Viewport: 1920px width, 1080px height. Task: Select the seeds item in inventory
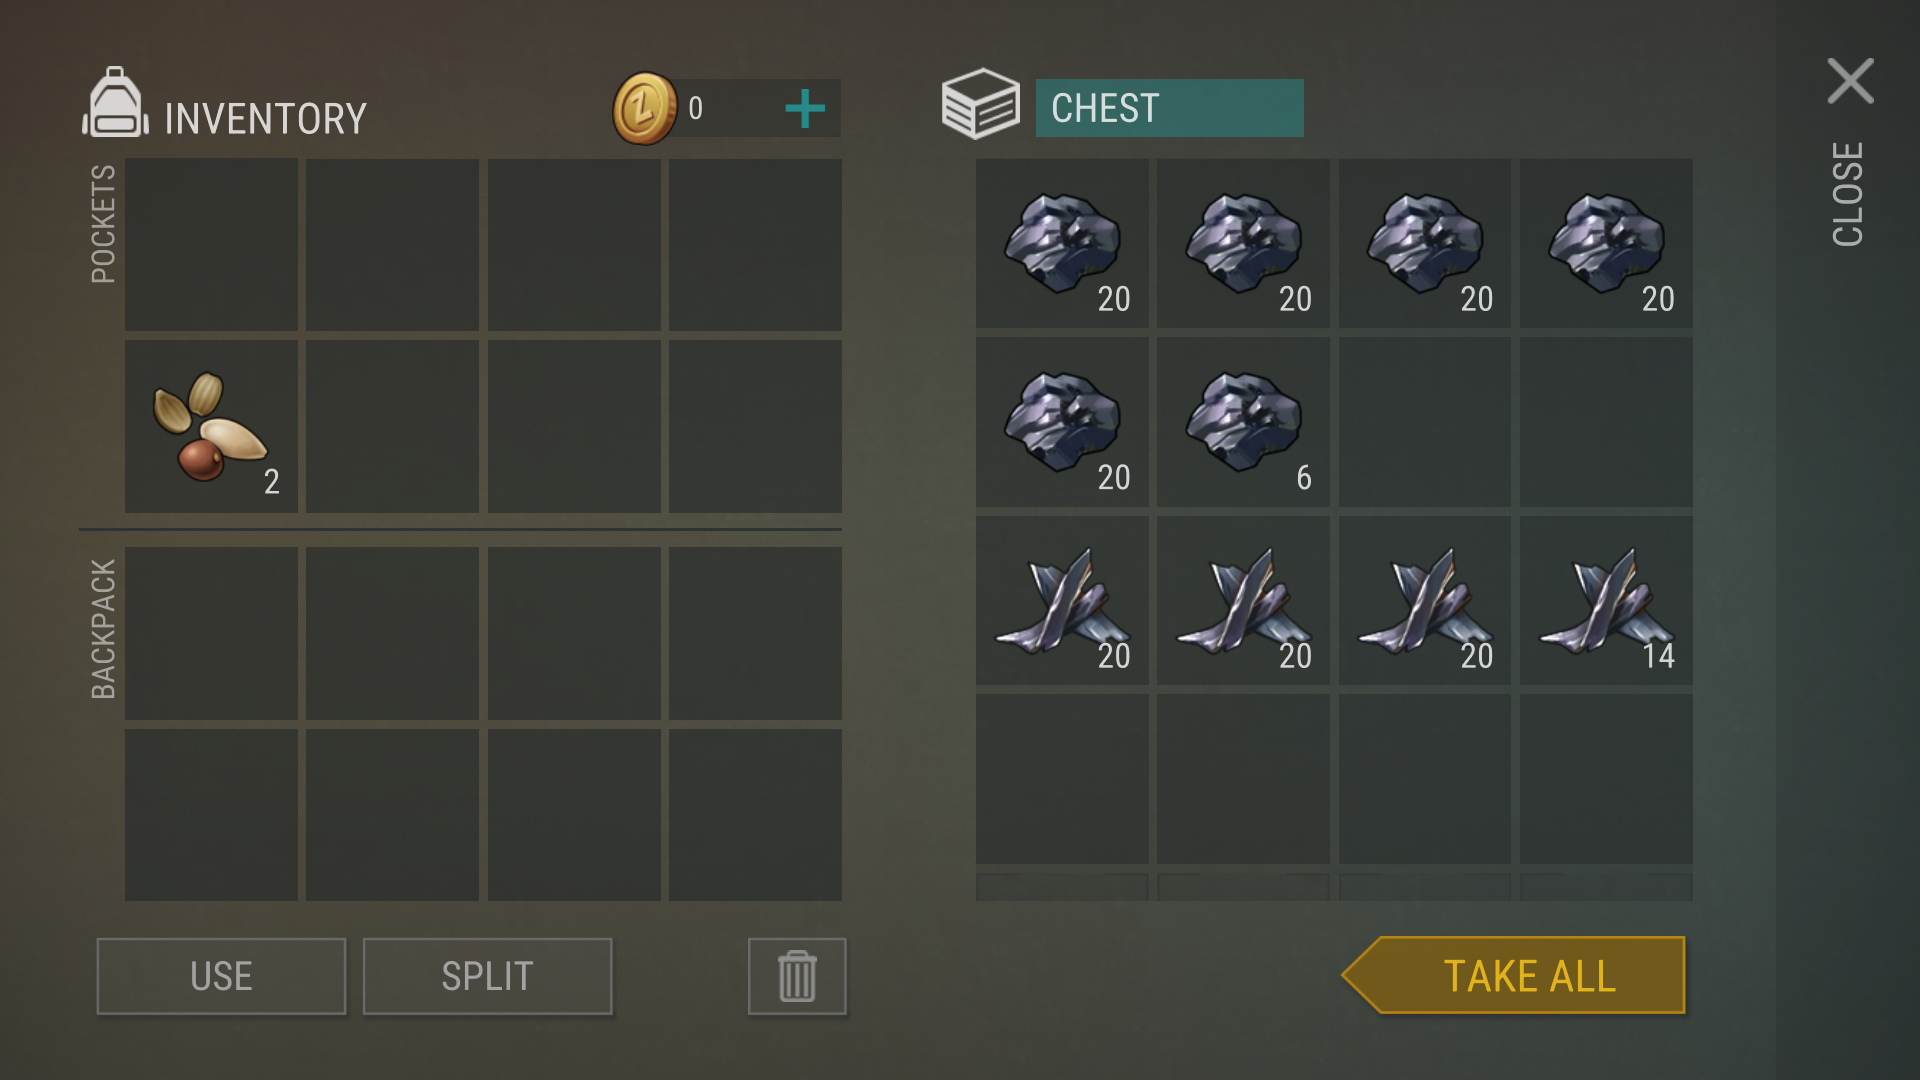(211, 427)
